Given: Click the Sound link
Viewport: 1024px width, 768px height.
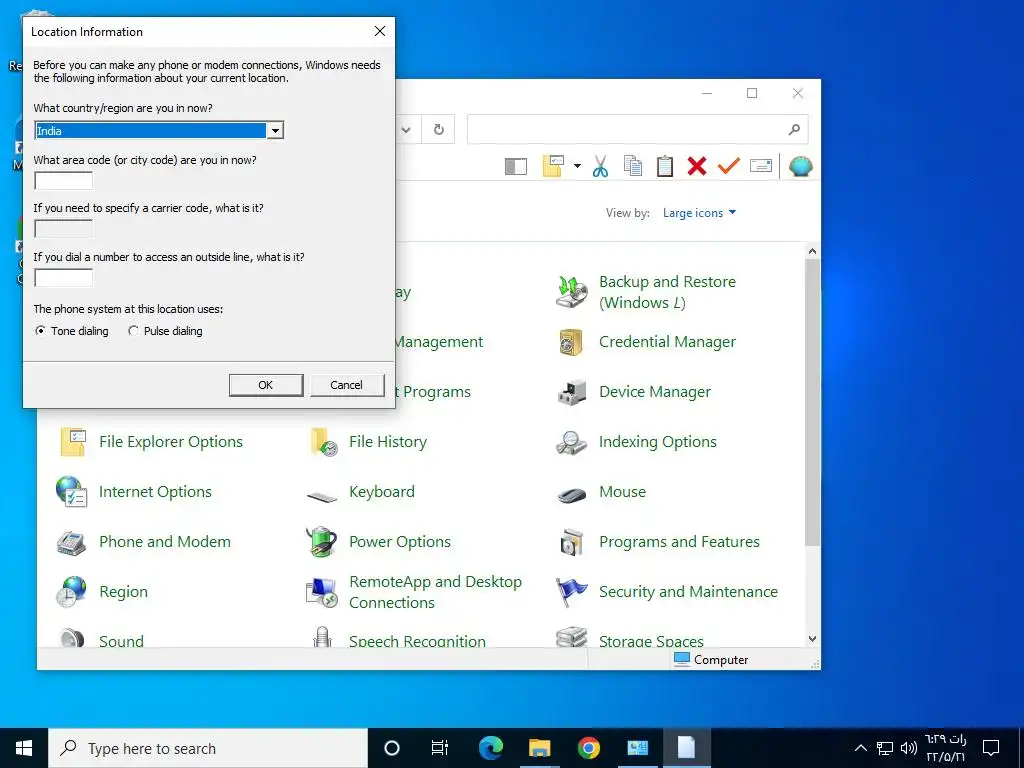Looking at the screenshot, I should click(121, 641).
